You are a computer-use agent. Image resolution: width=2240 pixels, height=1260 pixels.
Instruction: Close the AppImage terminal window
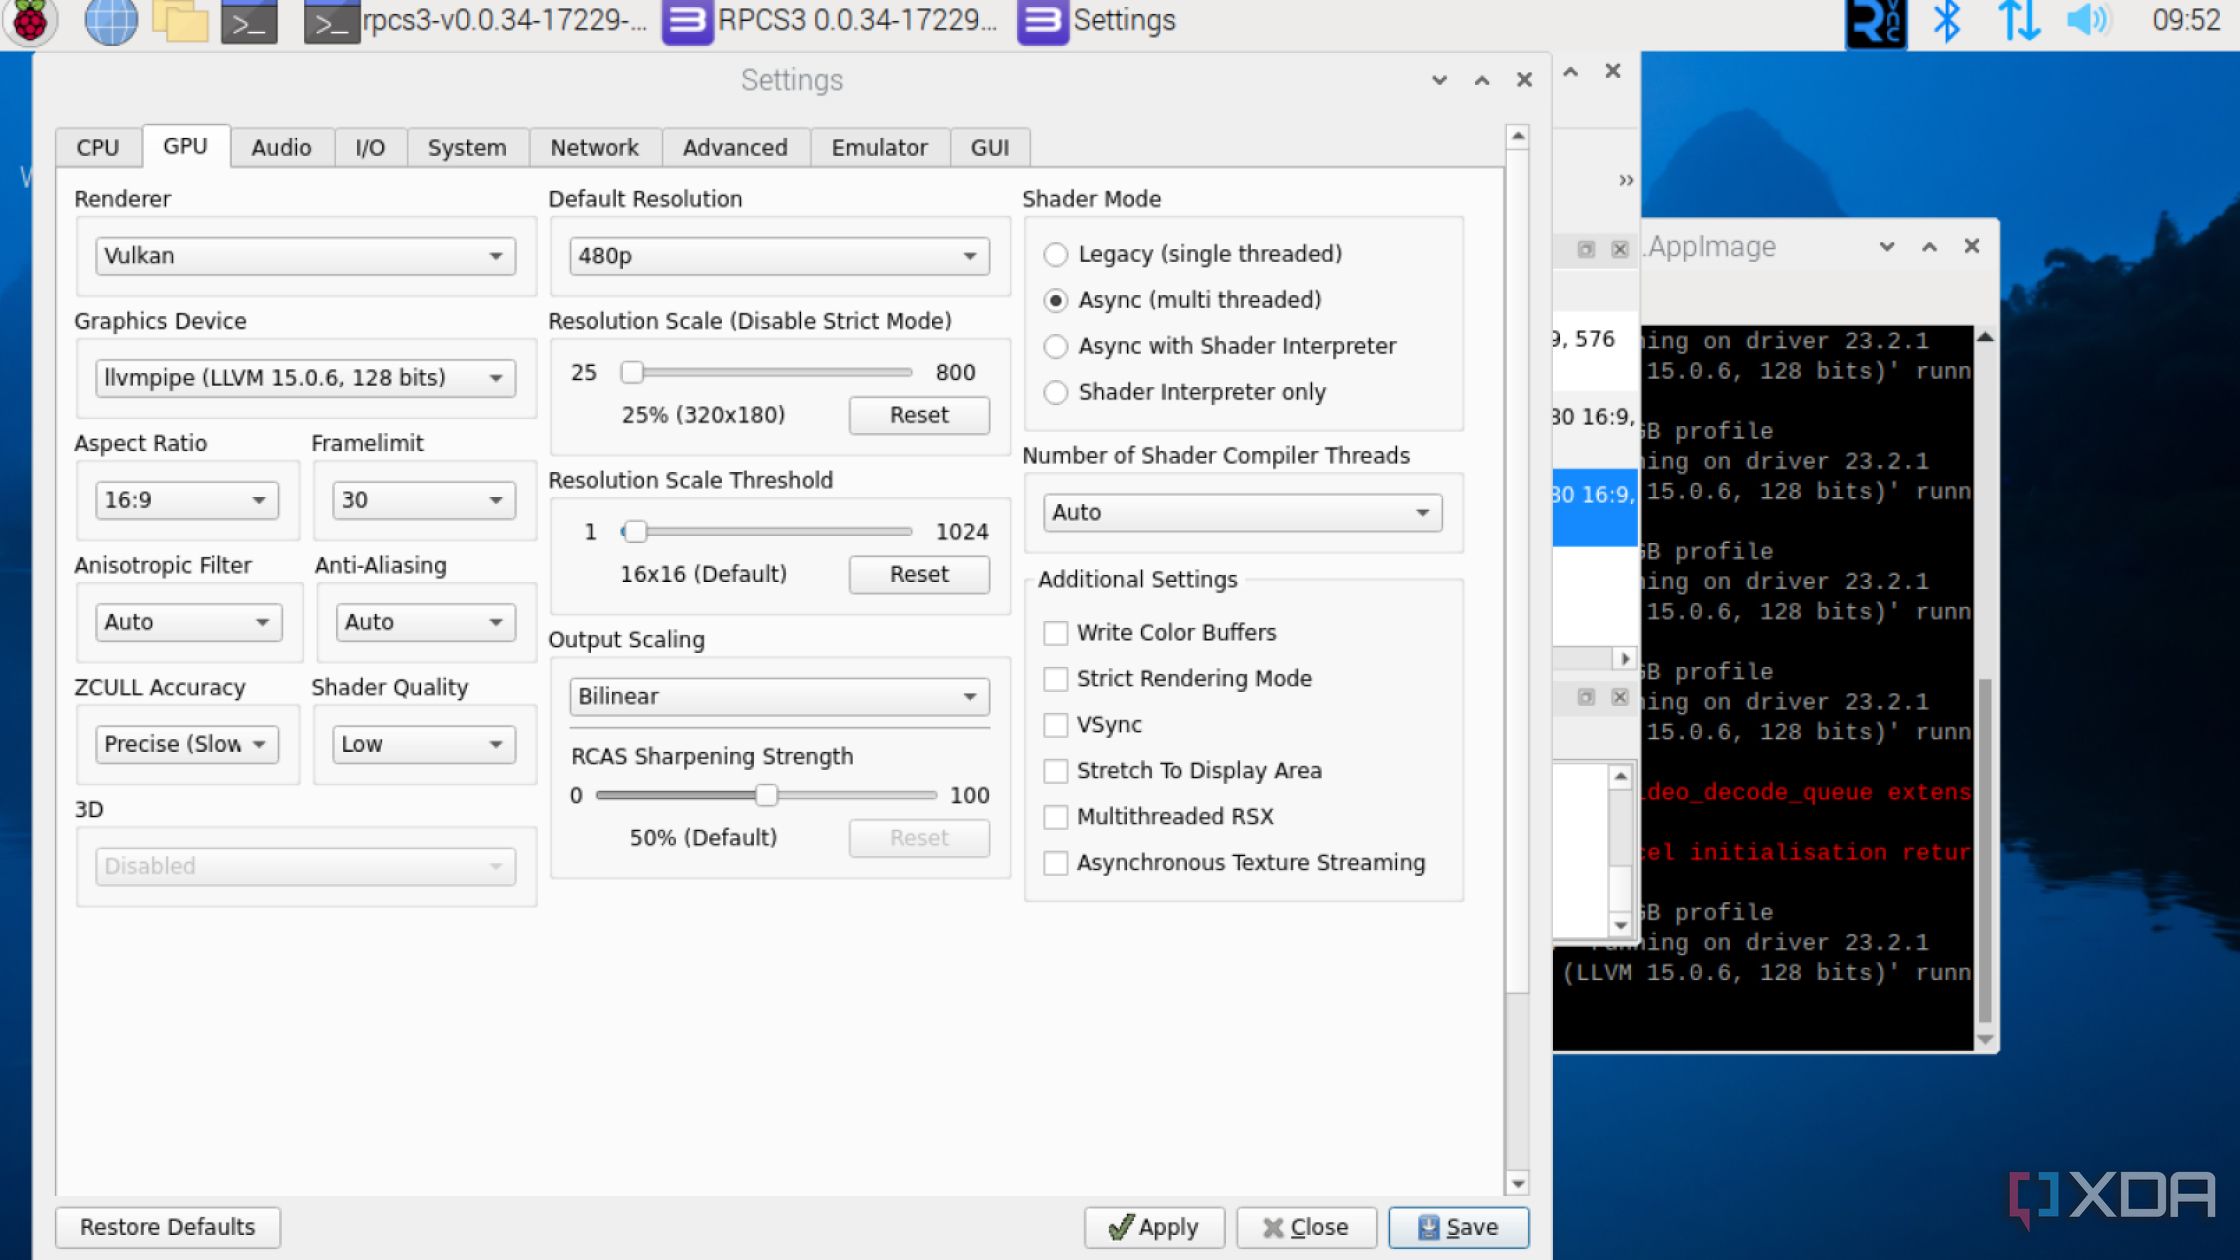click(1972, 246)
